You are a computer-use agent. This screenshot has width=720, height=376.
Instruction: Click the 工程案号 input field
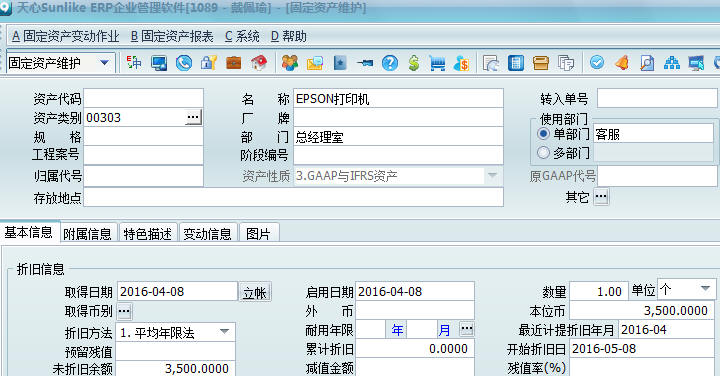click(x=143, y=155)
